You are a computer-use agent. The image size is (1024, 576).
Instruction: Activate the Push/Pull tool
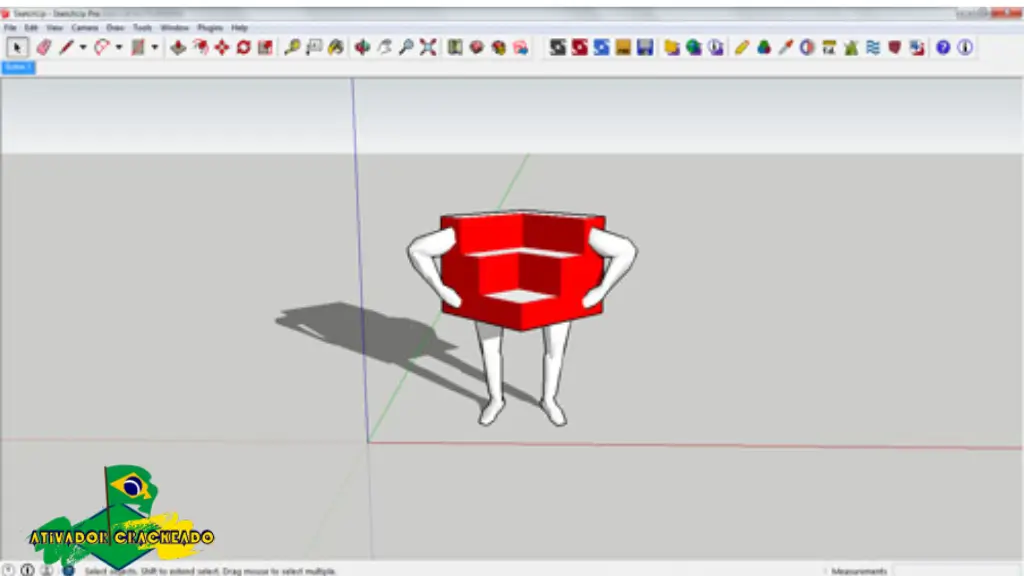point(178,47)
